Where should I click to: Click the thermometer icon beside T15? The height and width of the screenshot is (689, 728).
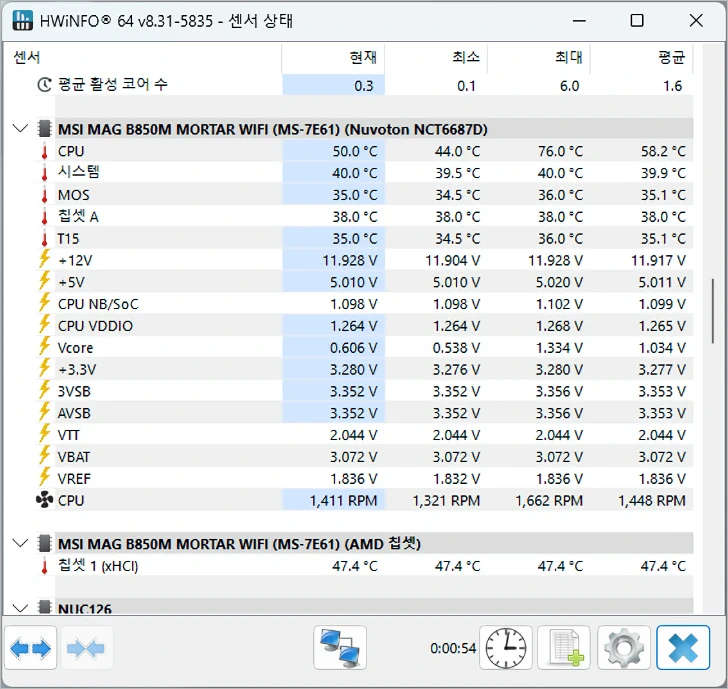[45, 238]
